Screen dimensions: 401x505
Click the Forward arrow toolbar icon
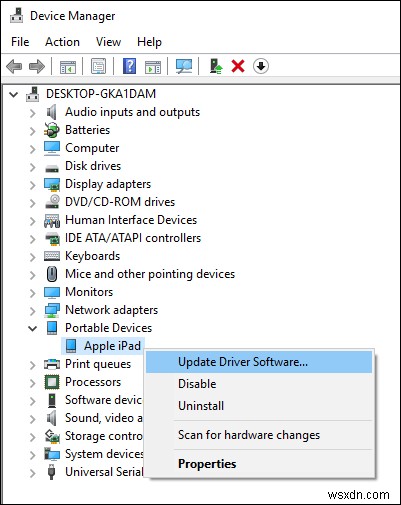pos(37,66)
